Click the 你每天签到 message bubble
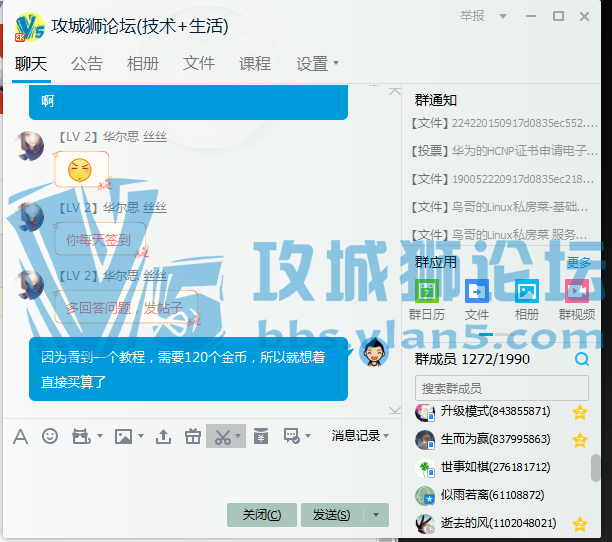The image size is (612, 542). tap(100, 239)
